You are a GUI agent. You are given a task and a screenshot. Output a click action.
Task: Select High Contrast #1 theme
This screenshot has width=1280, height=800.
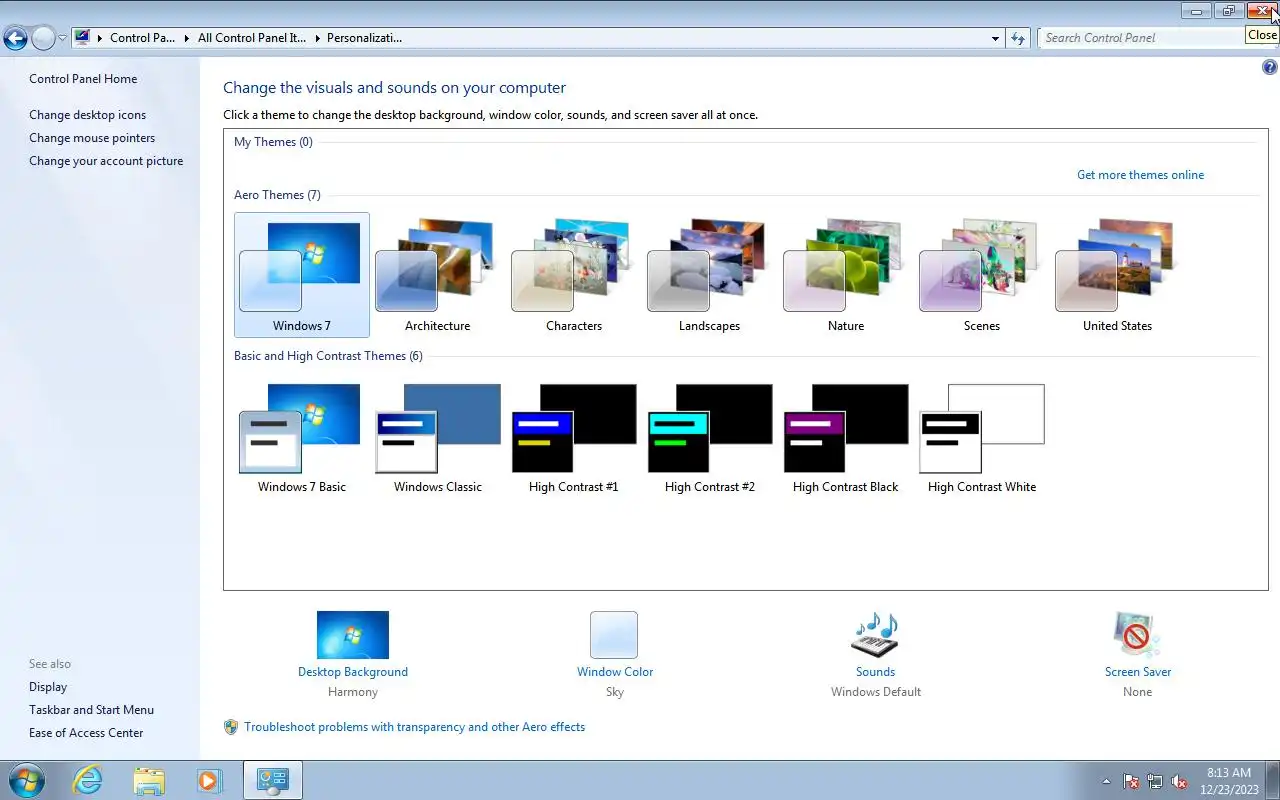(x=573, y=437)
